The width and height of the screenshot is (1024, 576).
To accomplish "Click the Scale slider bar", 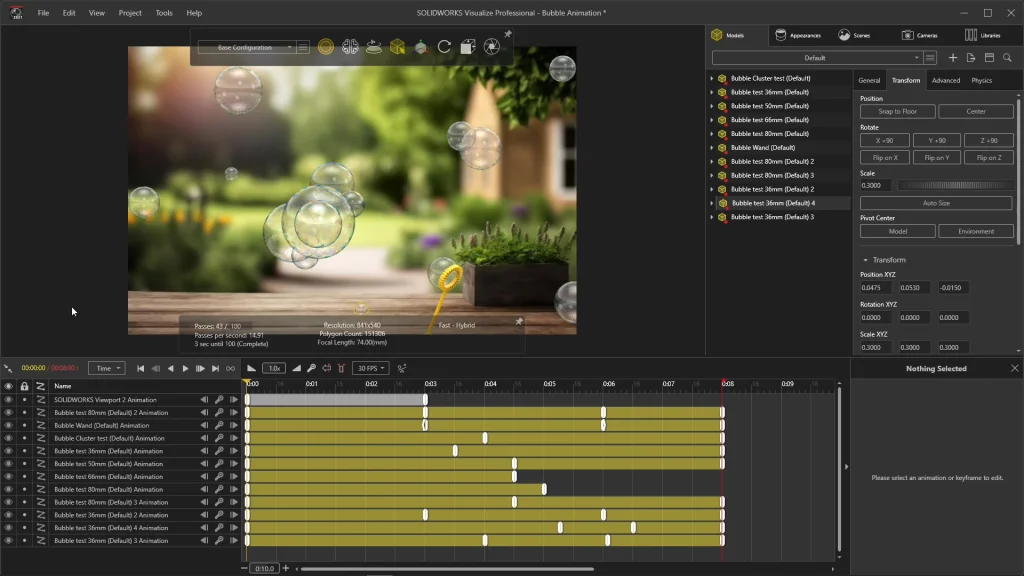I will click(x=954, y=185).
